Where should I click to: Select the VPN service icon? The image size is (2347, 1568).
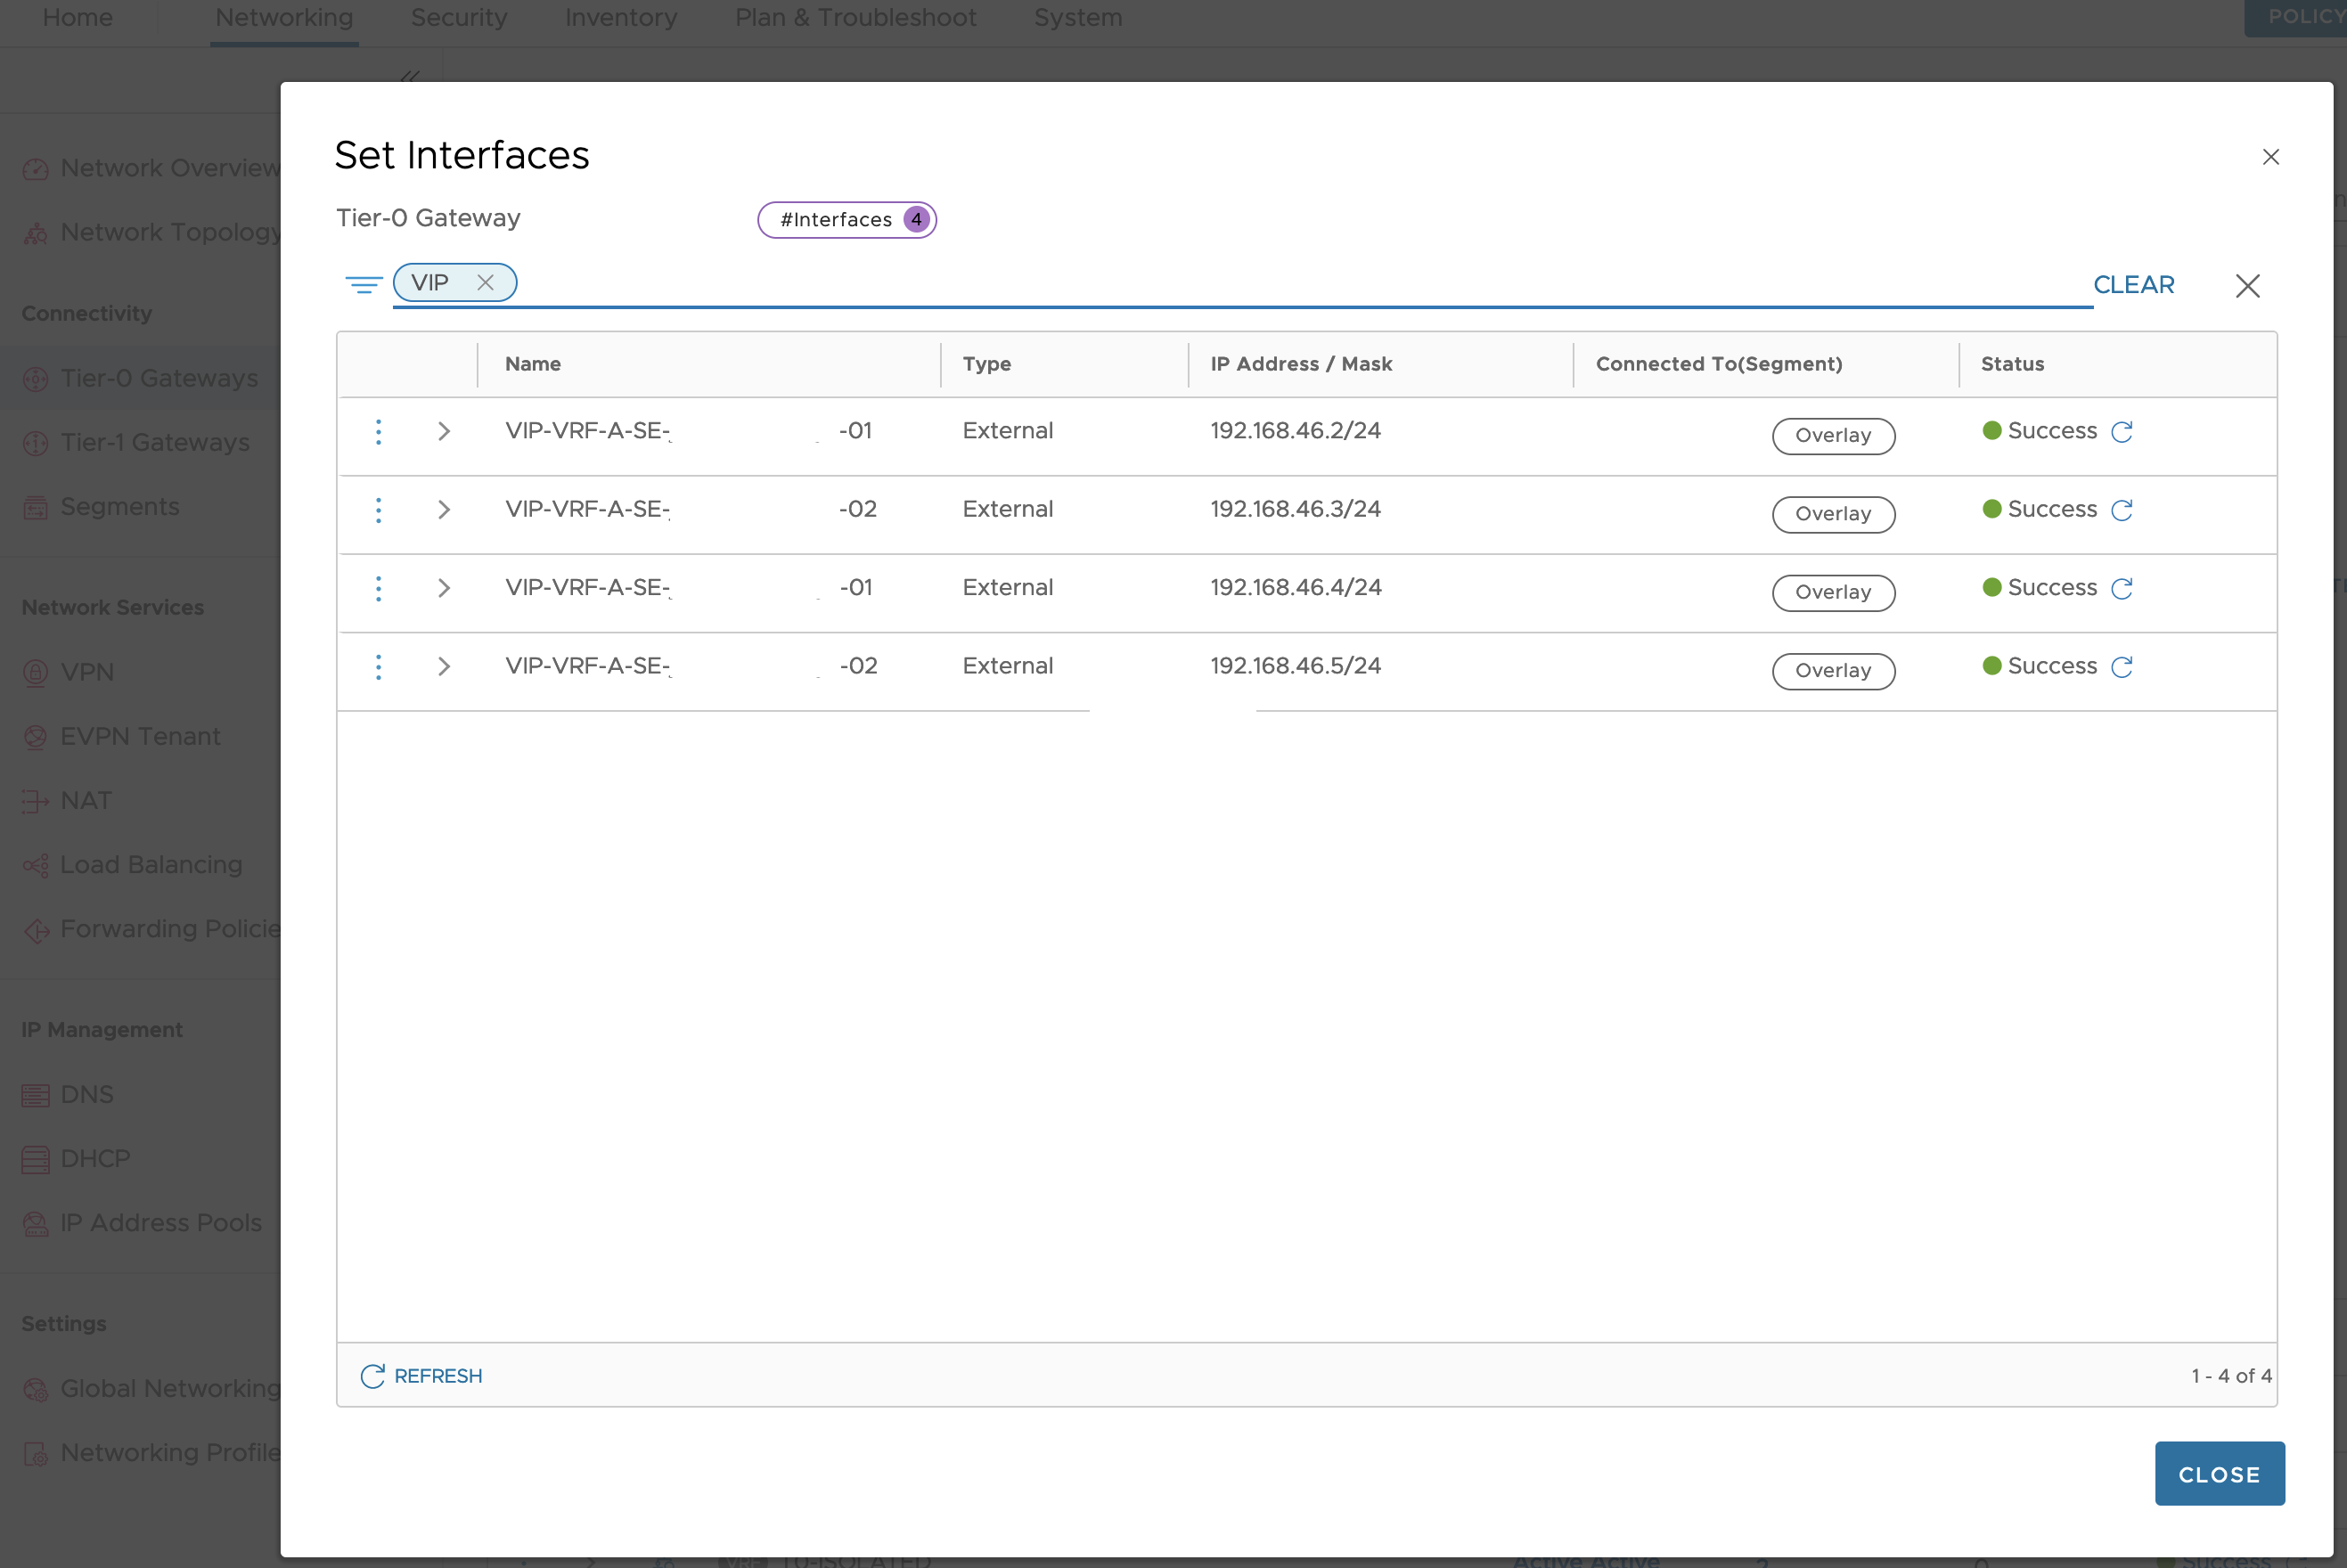pos(36,672)
